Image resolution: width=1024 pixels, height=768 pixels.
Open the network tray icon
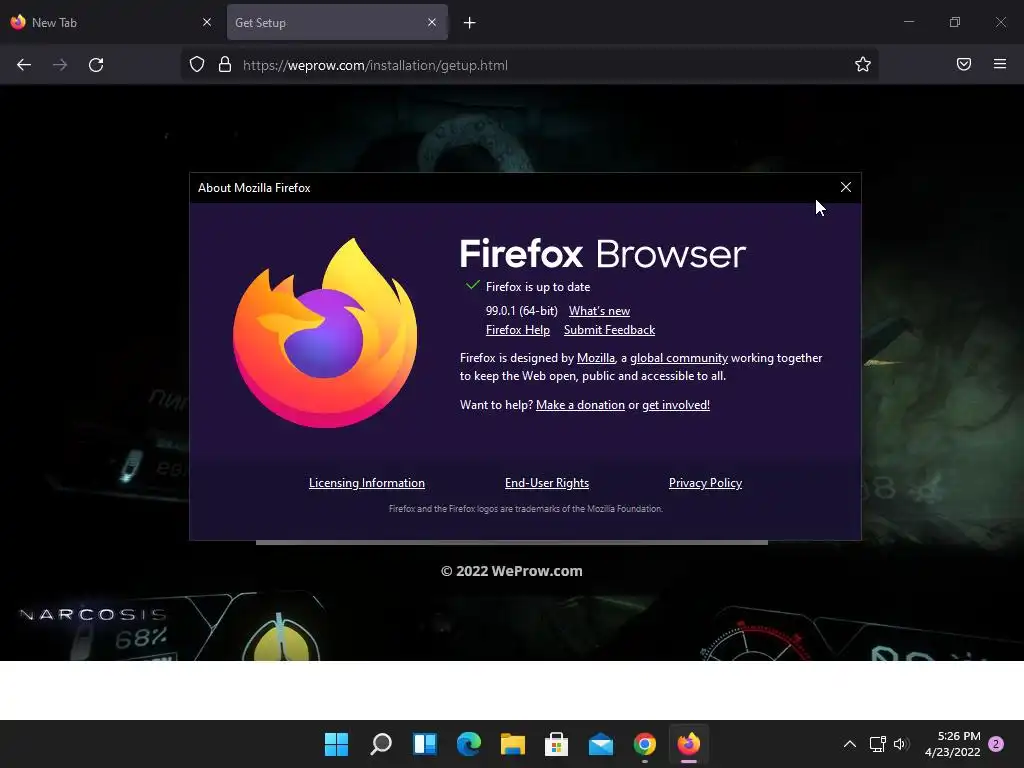click(x=877, y=744)
